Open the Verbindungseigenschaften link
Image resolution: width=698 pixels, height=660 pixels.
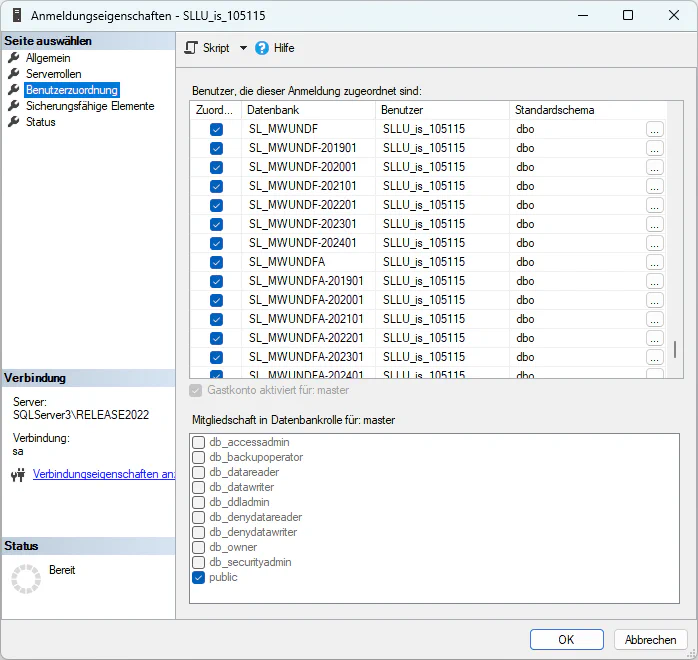[x=104, y=474]
